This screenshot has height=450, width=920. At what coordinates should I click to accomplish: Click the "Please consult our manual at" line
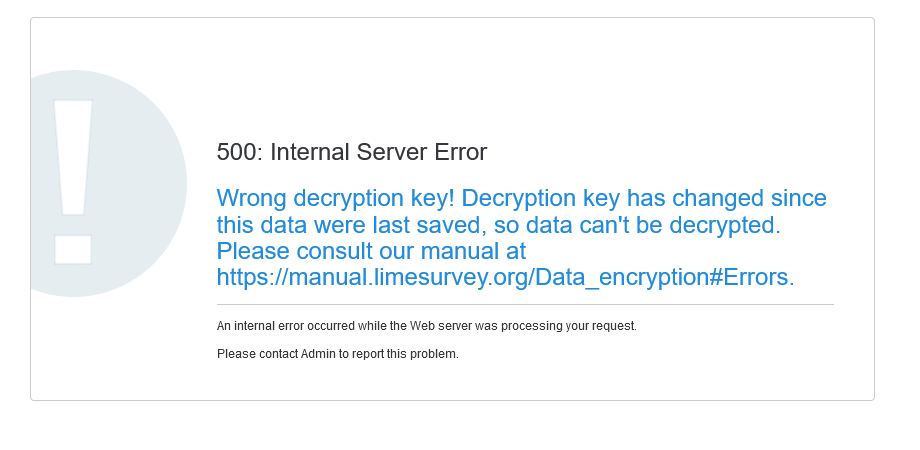point(371,251)
